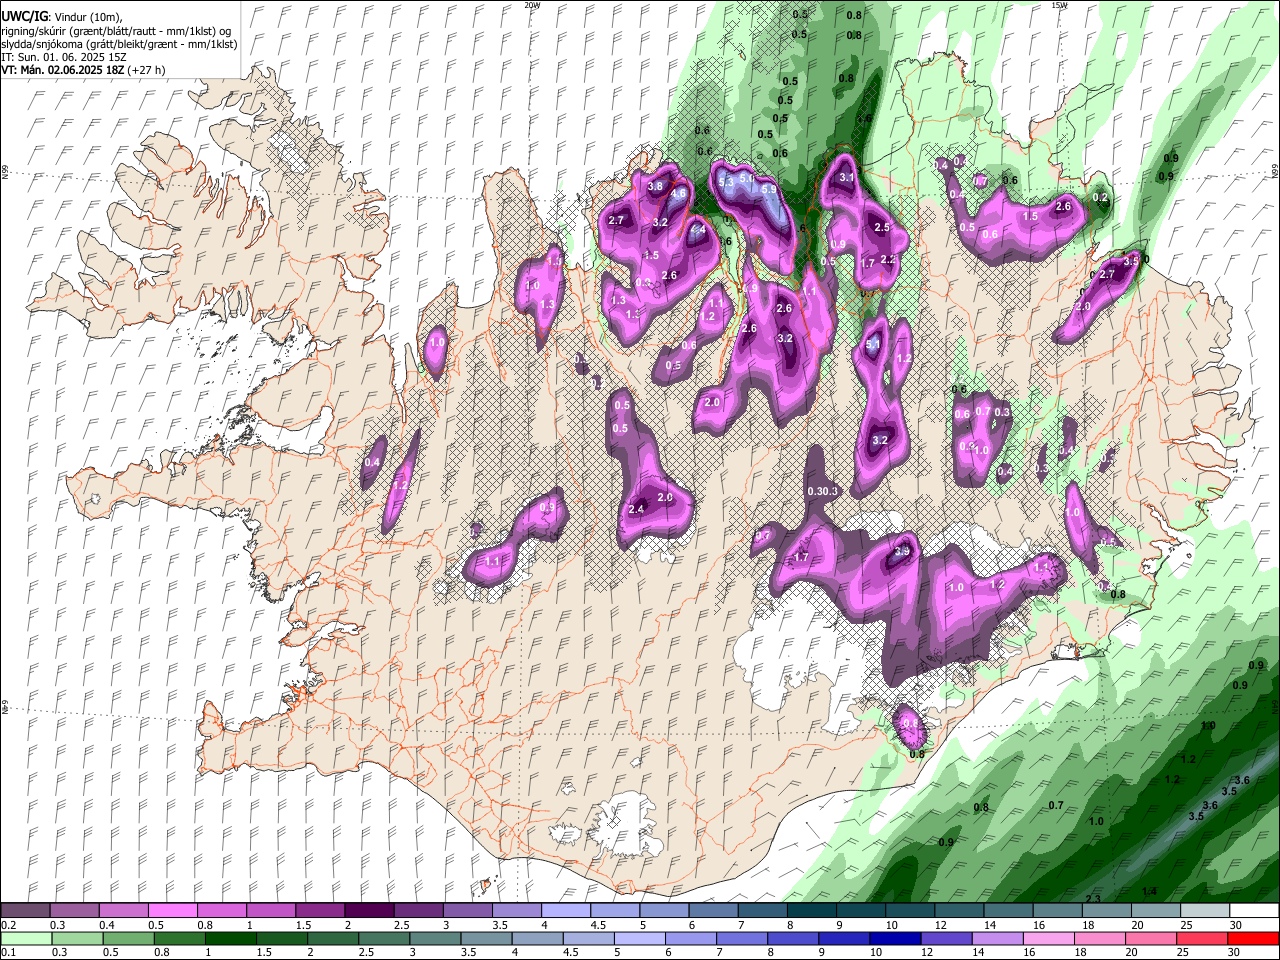Click the 'Vindur (10m)' header text
The width and height of the screenshot is (1280, 960).
coord(89,17)
